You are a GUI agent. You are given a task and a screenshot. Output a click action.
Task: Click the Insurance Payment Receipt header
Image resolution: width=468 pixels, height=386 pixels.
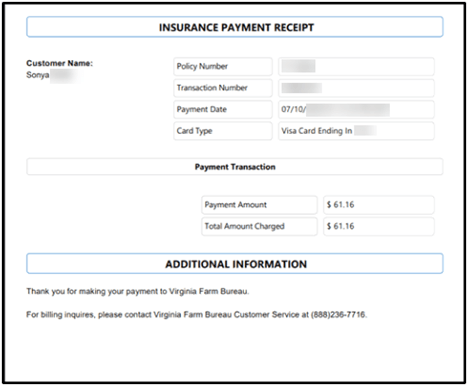(x=235, y=27)
